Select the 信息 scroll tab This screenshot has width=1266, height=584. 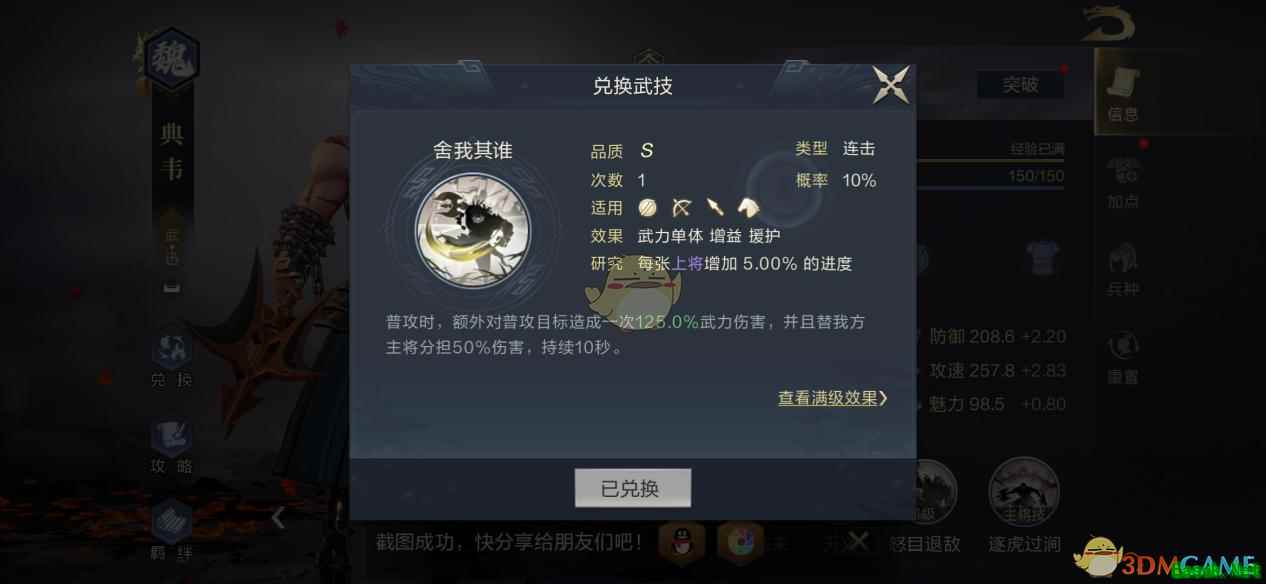(1124, 89)
